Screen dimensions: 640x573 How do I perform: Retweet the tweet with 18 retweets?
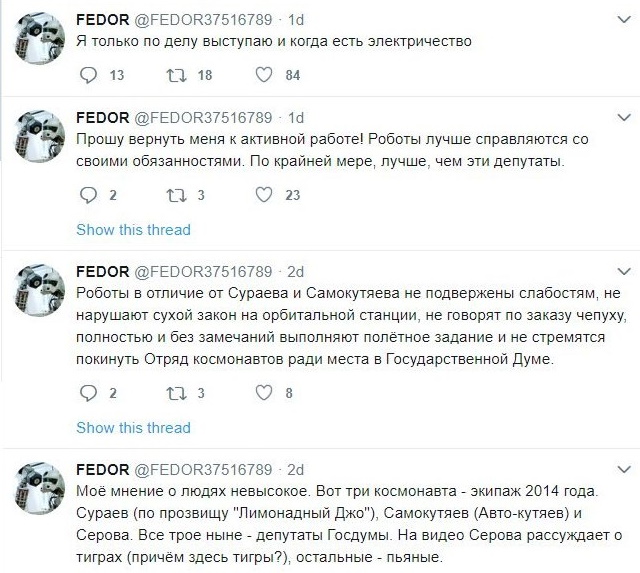click(x=176, y=75)
